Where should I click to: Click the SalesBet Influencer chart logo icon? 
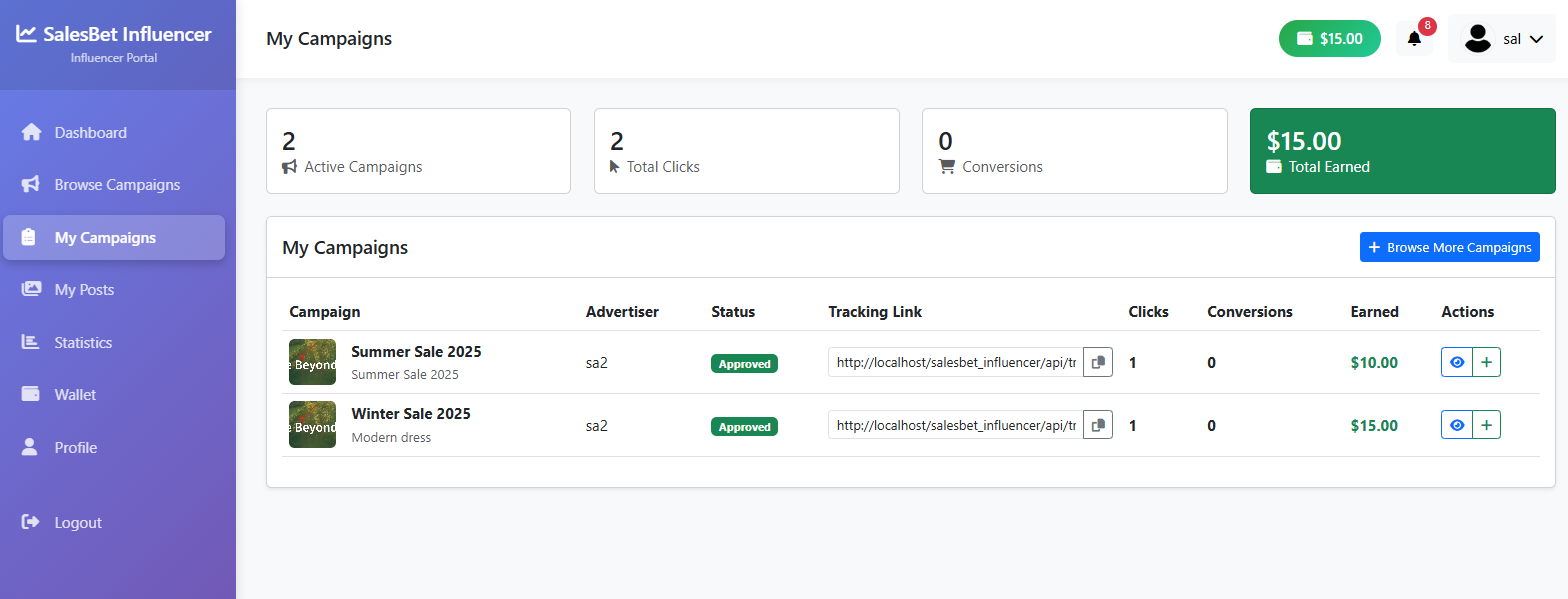(26, 34)
